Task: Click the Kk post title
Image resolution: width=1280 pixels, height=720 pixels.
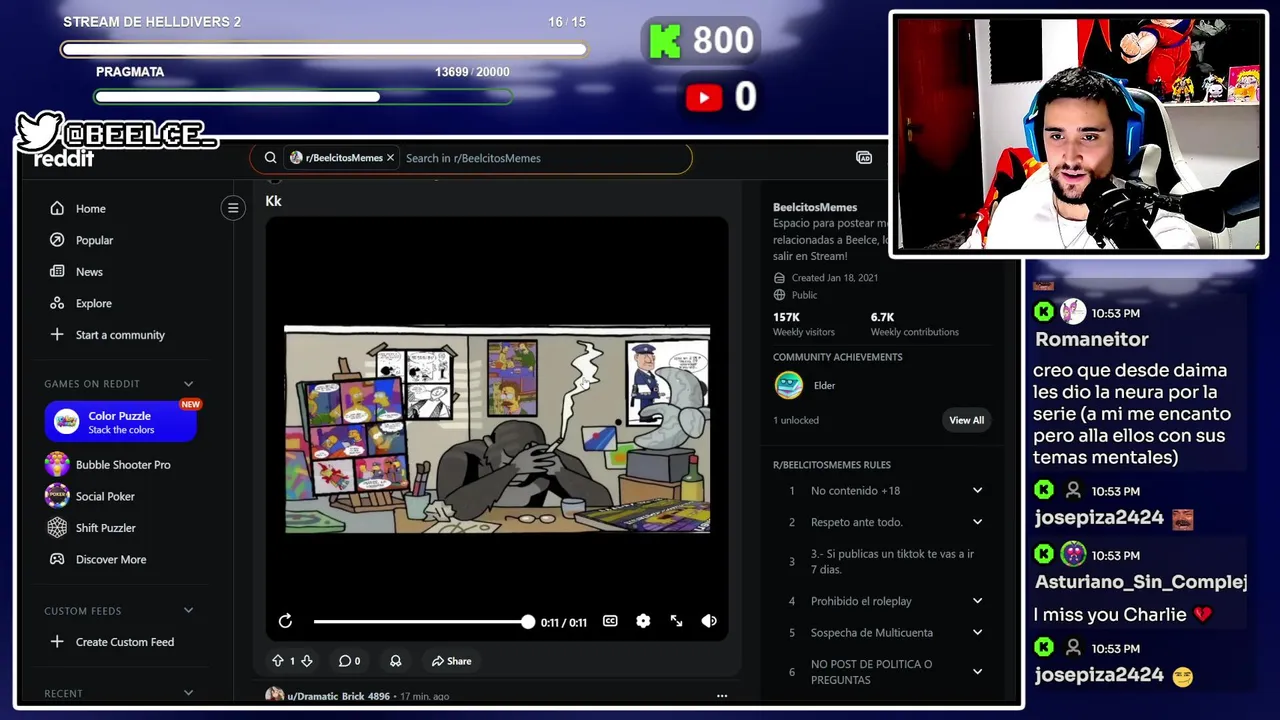Action: click(273, 201)
